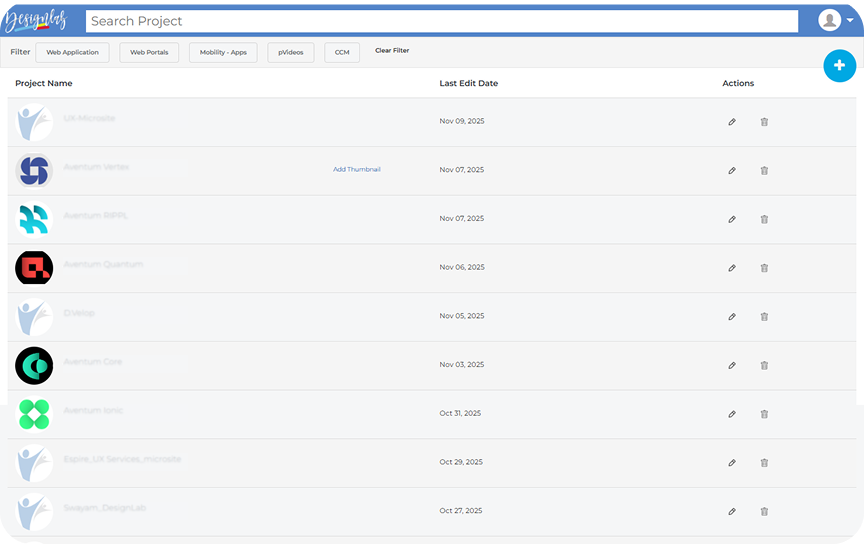Image resolution: width=864 pixels, height=544 pixels.
Task: Filter by pVideos category
Action: coord(291,52)
